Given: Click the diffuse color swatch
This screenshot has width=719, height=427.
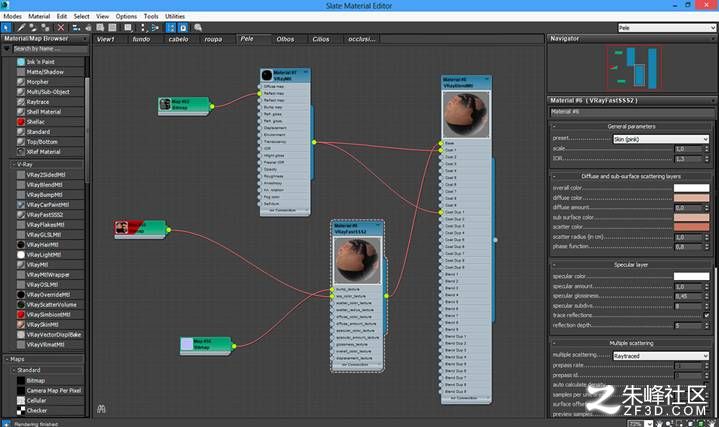Looking at the screenshot, I should click(691, 198).
